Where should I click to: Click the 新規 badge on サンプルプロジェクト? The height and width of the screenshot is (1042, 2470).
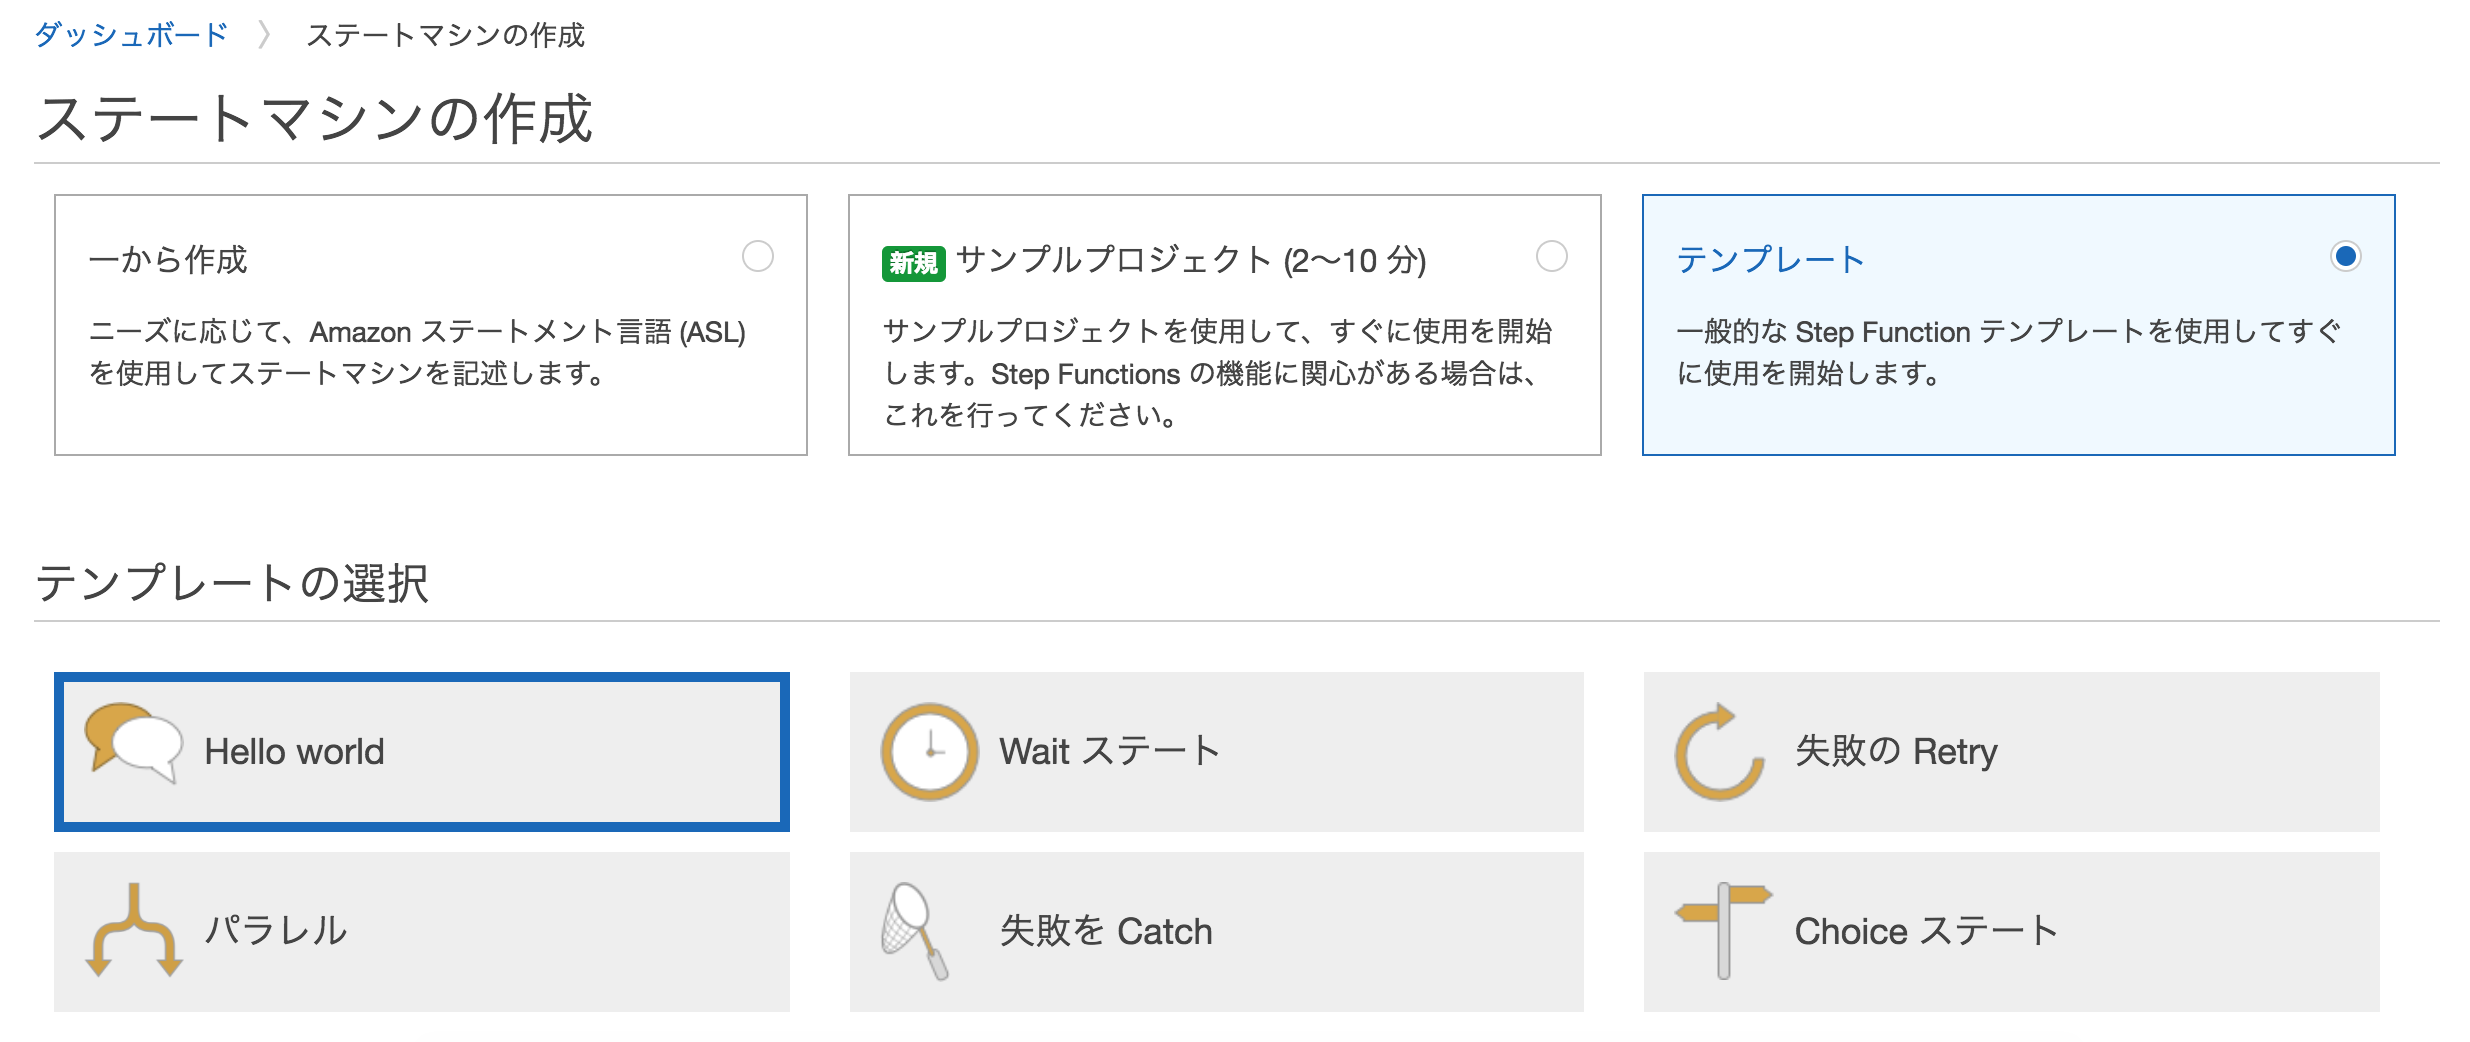(913, 258)
